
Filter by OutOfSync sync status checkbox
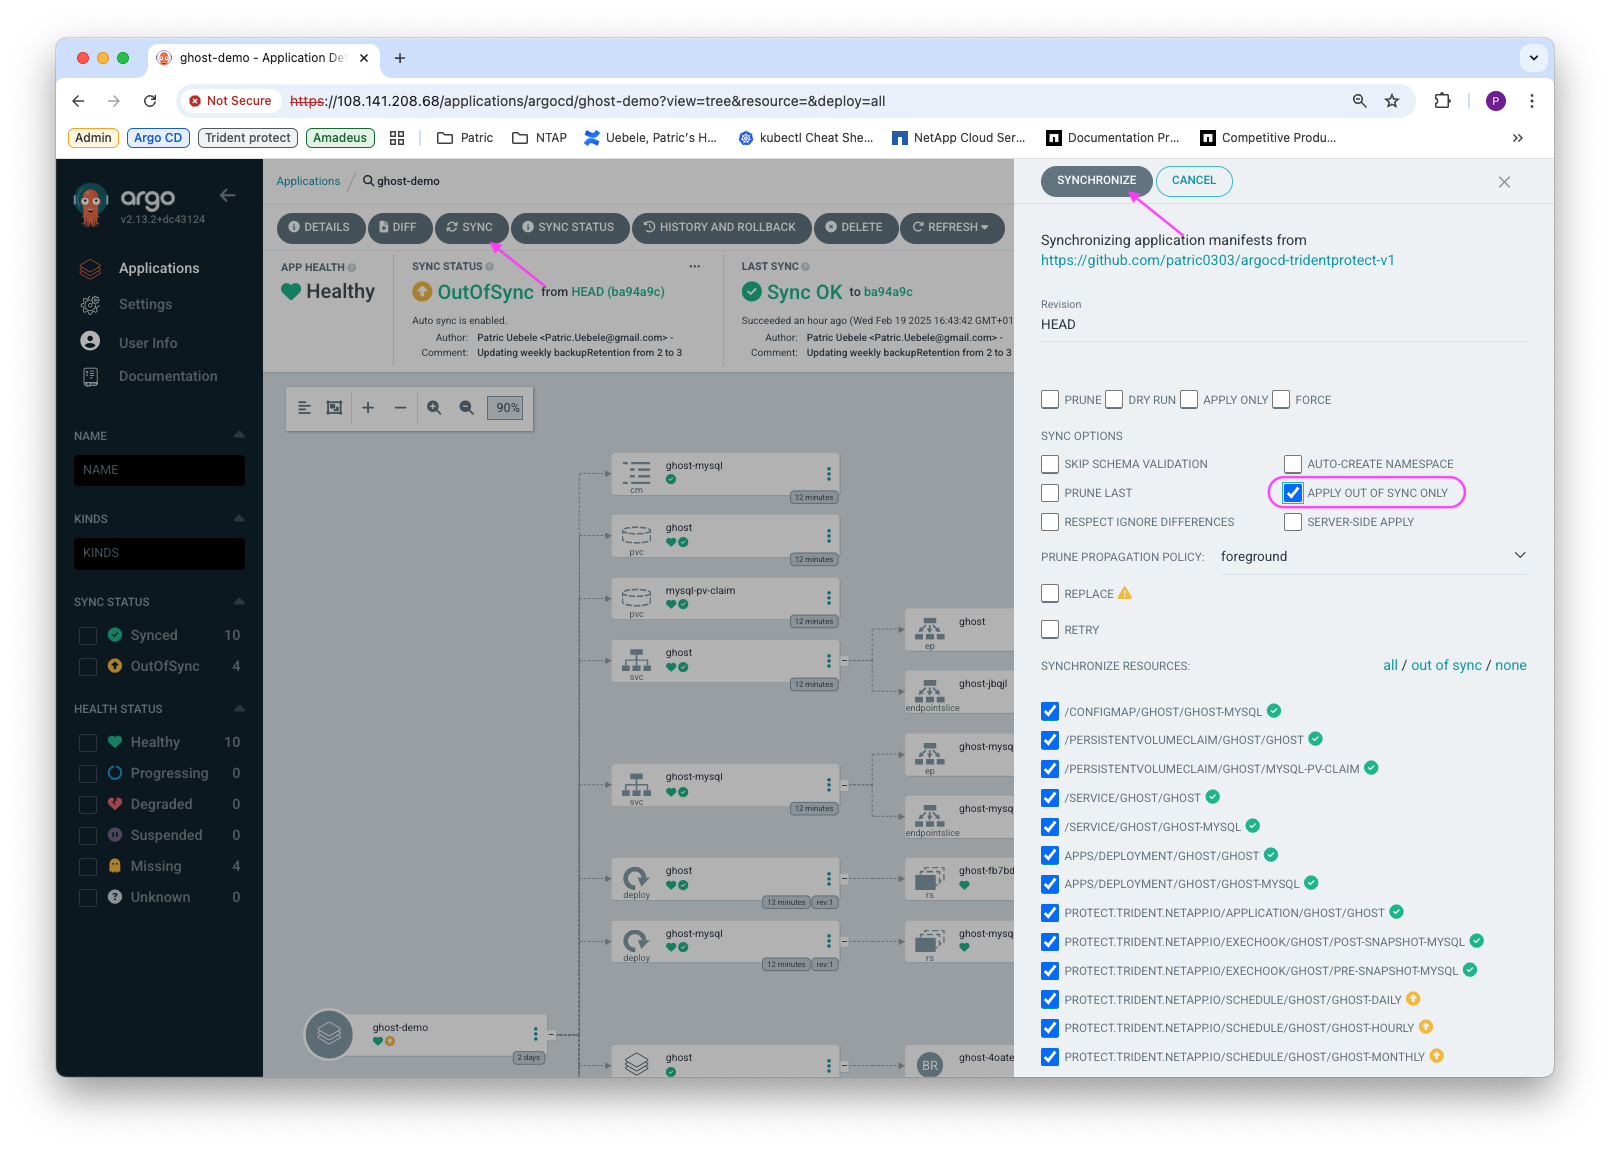click(x=88, y=667)
